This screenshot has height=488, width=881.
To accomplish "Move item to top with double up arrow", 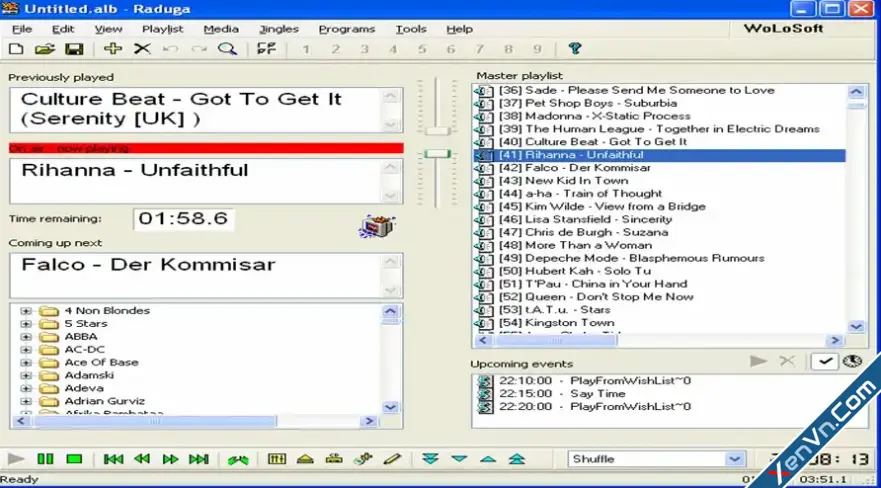I will (516, 459).
